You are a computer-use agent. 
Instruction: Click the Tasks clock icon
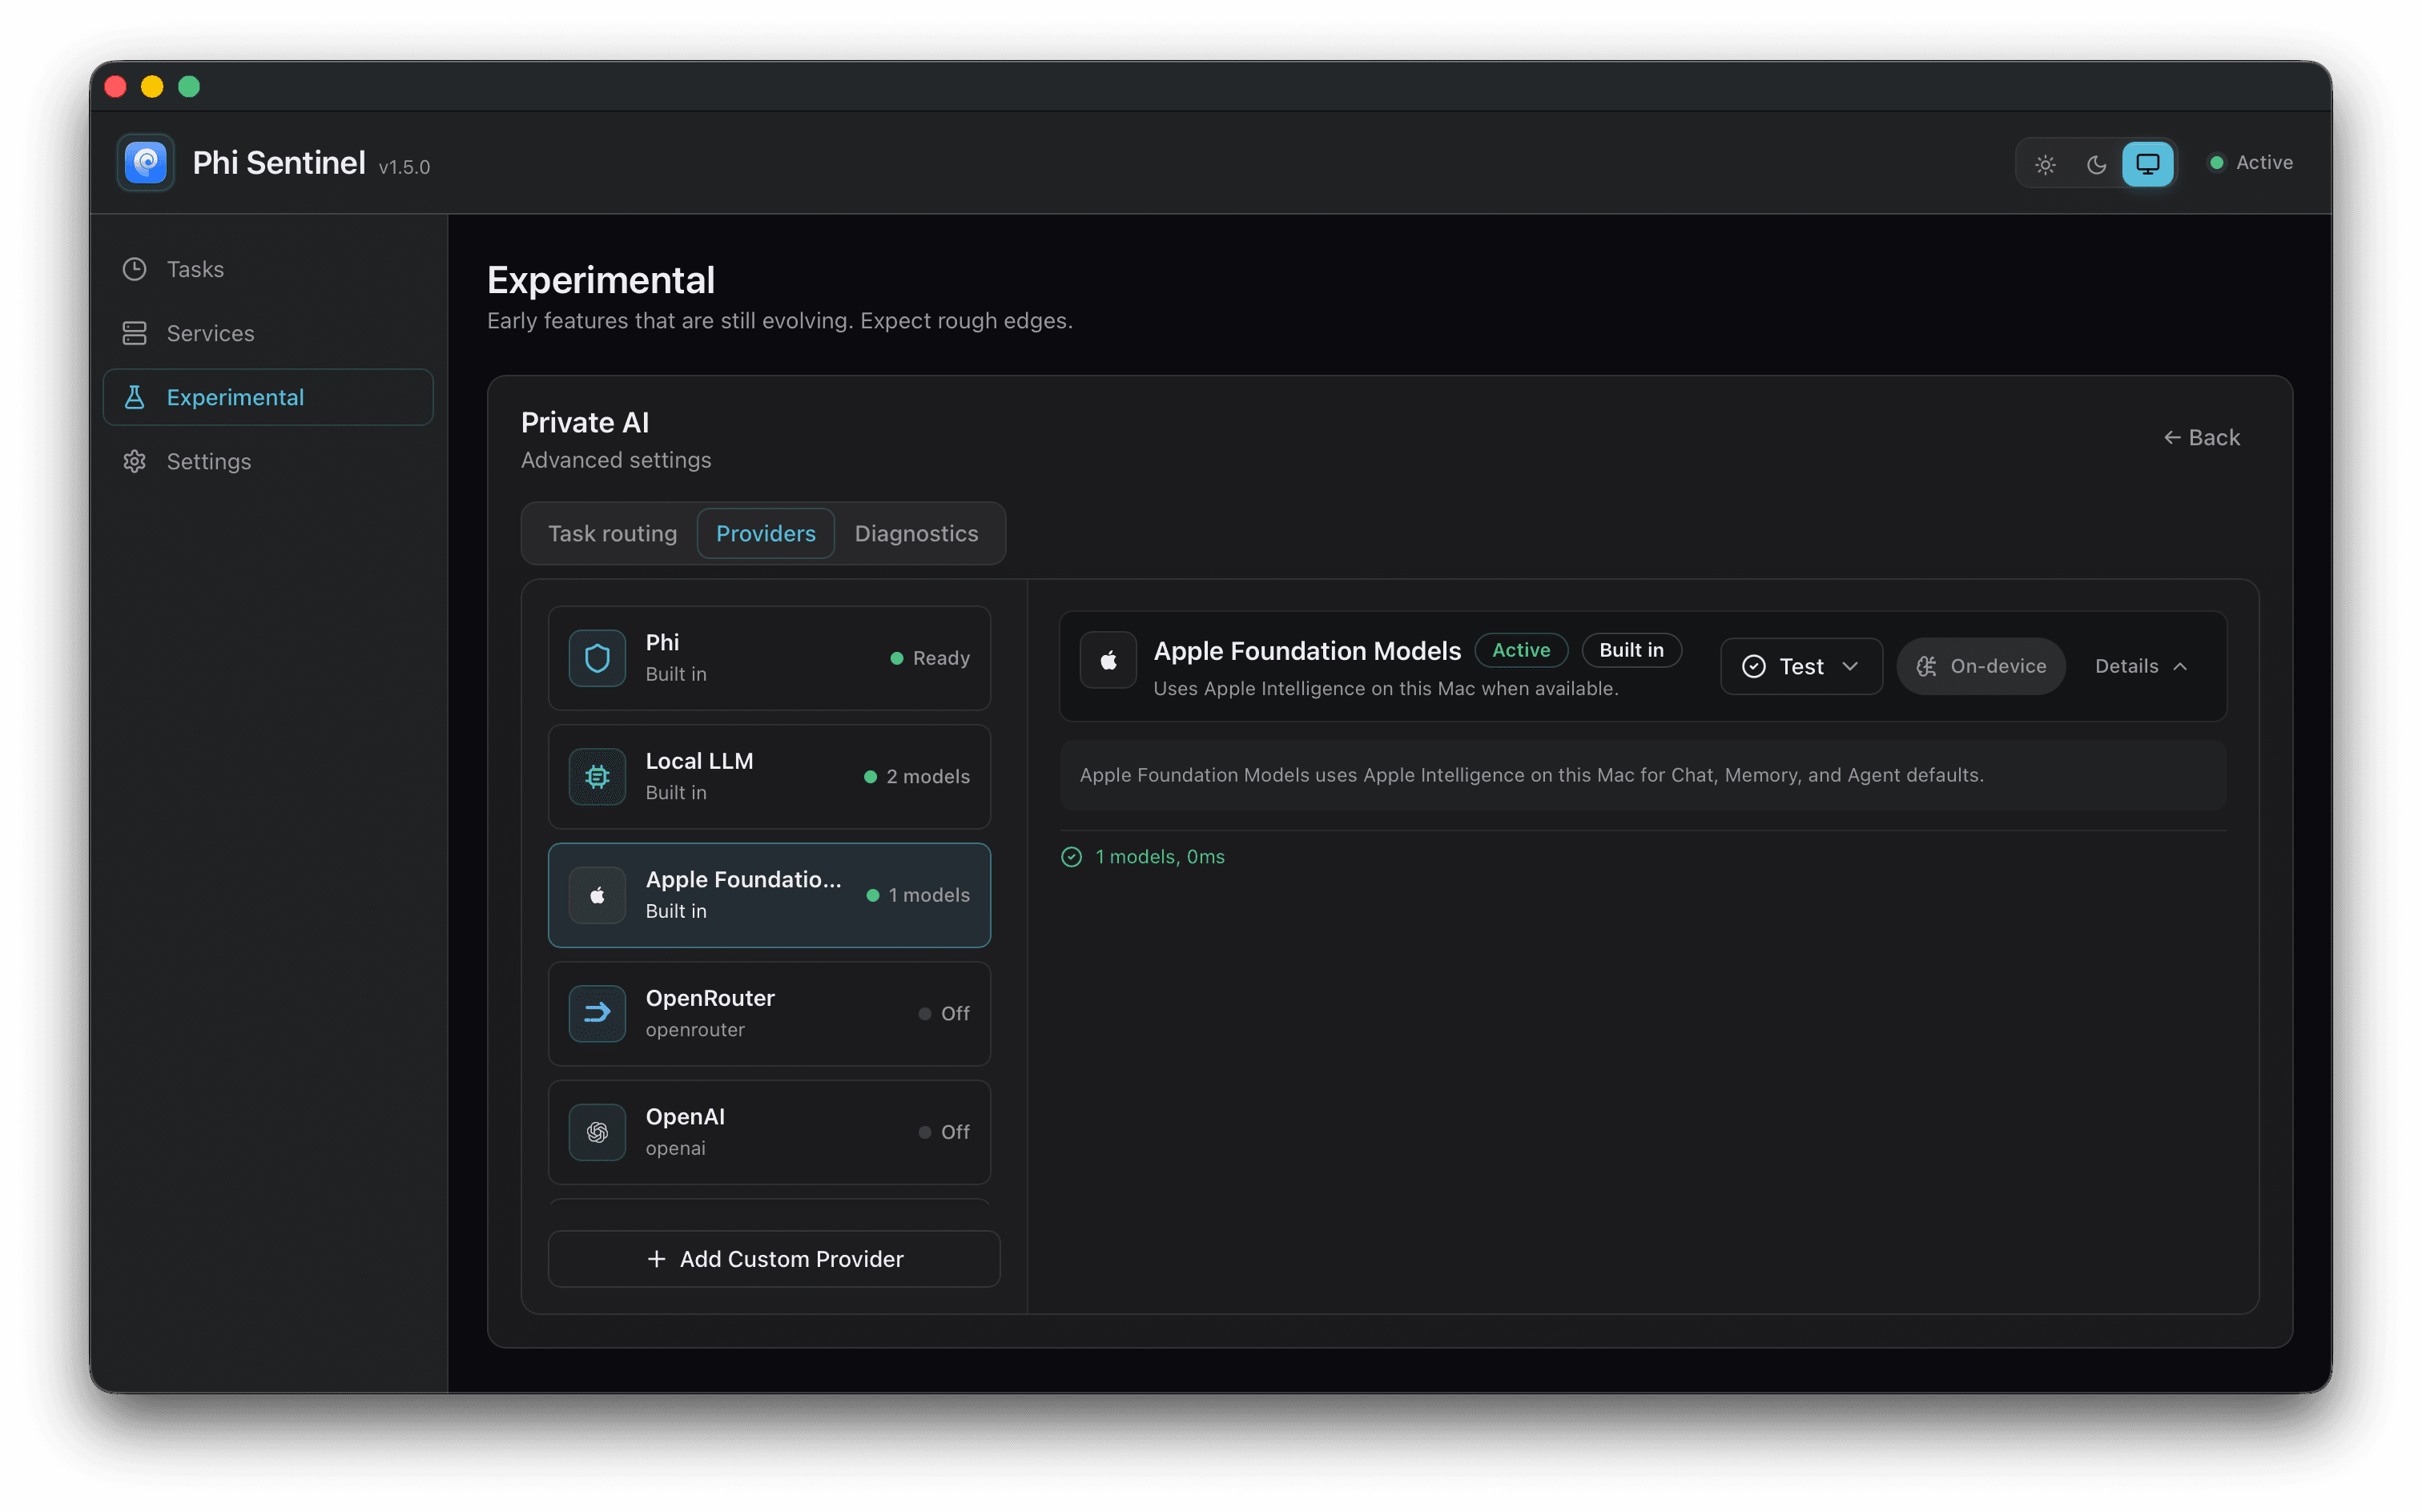135,269
